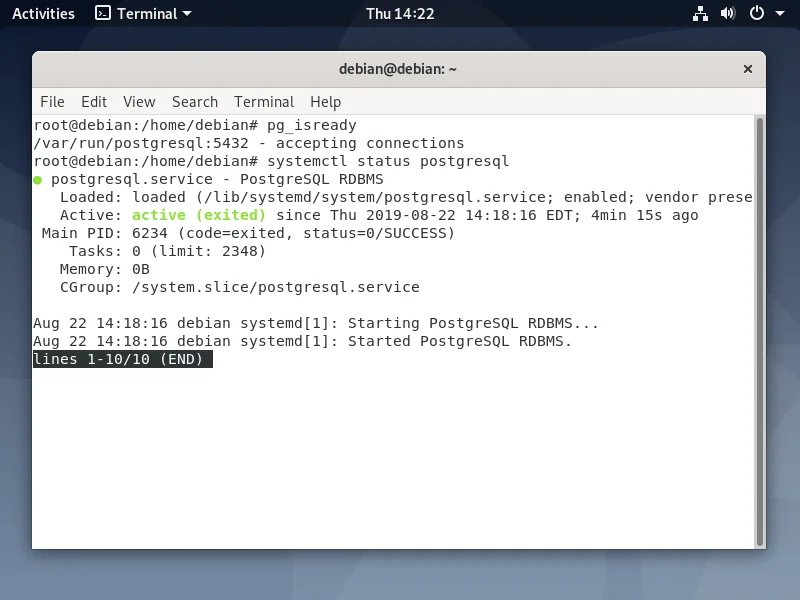Click the /lib/systemd/system/postgresql.service path

coord(375,197)
